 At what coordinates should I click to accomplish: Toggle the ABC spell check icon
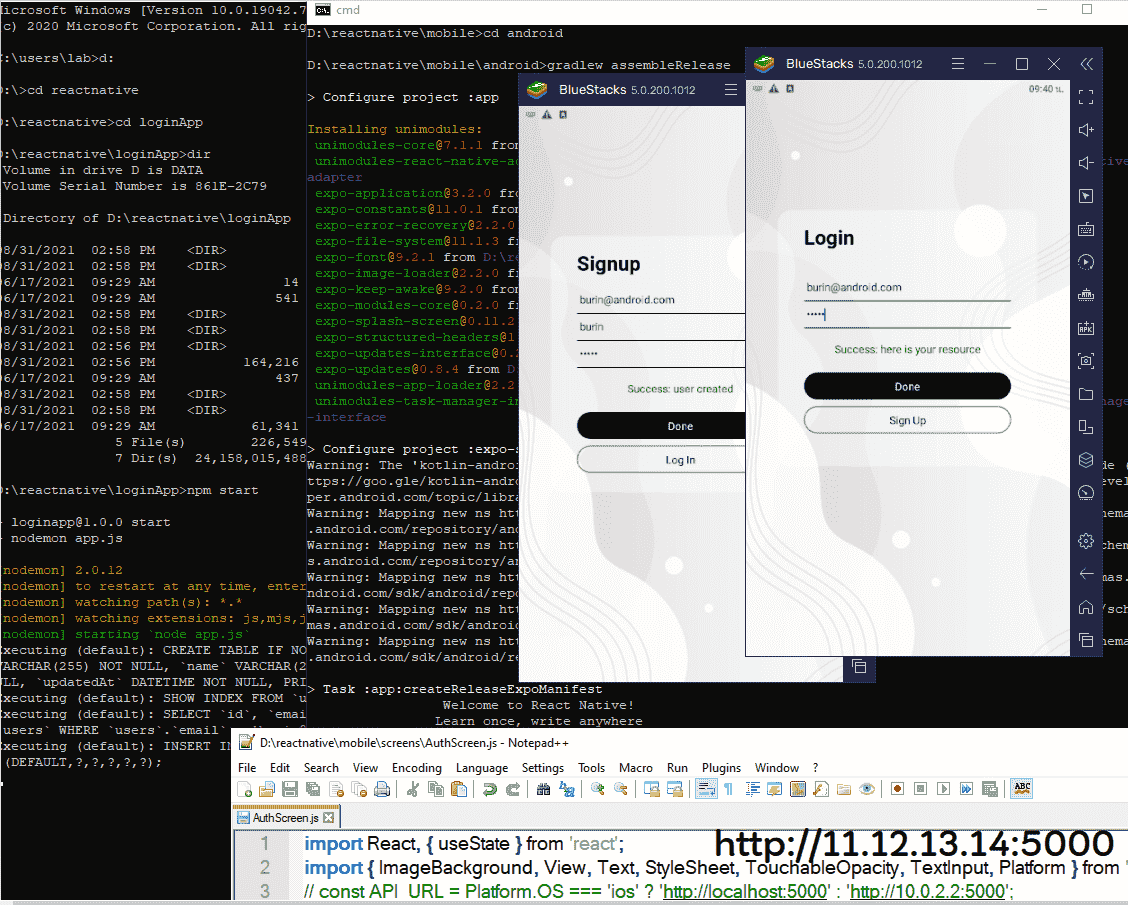coord(1022,789)
